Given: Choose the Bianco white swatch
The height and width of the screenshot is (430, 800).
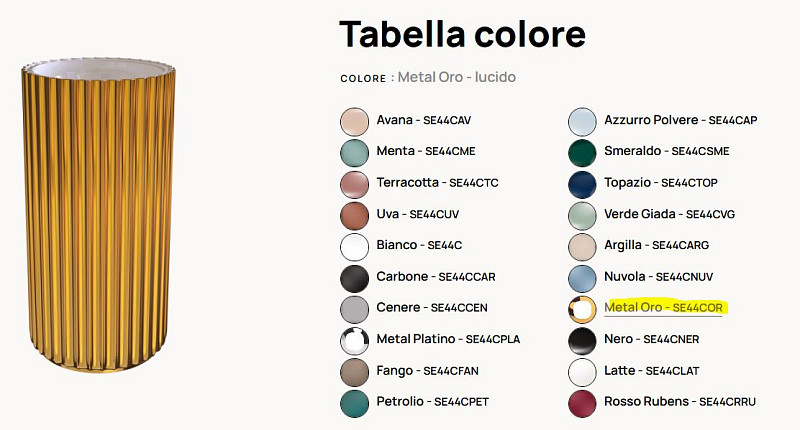Looking at the screenshot, I should click(x=355, y=246).
